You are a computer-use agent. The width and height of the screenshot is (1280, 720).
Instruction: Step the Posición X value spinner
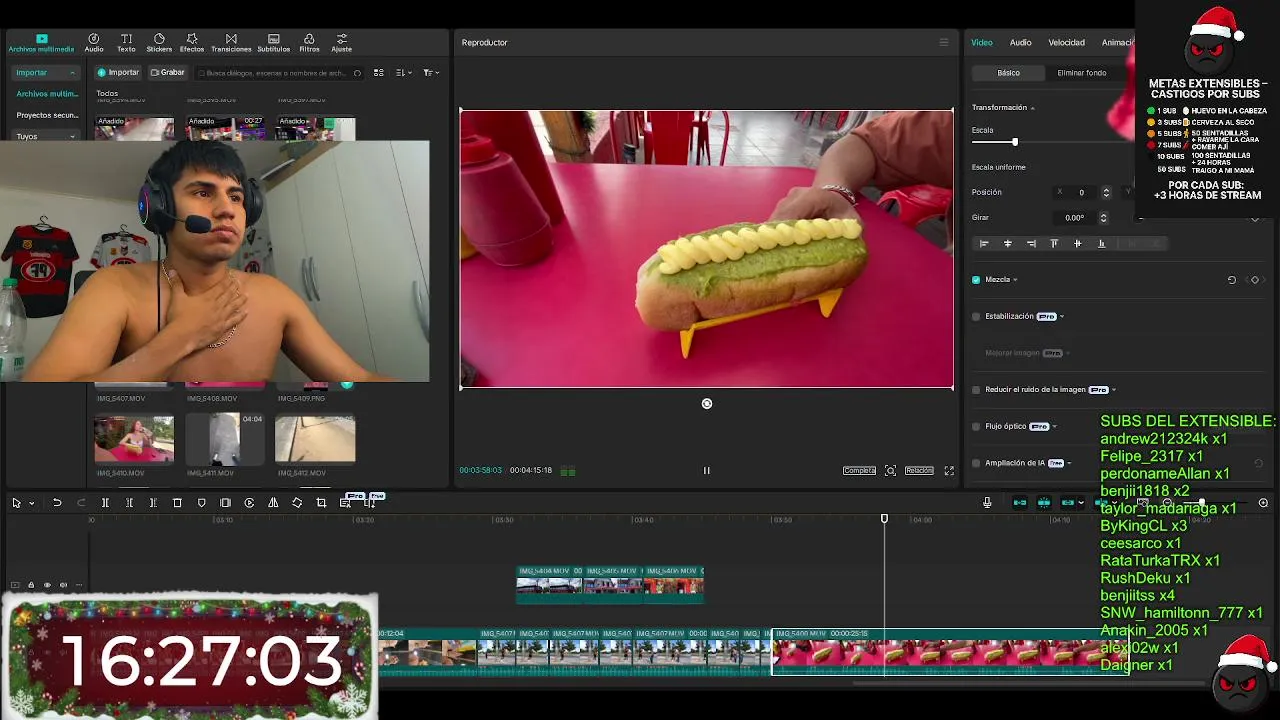point(1105,192)
